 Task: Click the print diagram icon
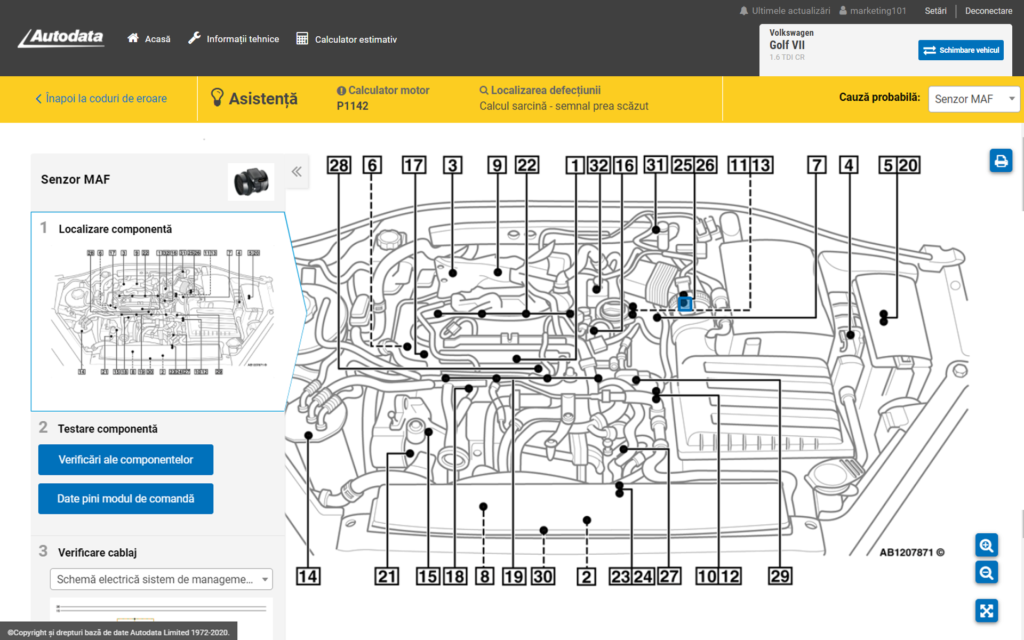click(1001, 160)
